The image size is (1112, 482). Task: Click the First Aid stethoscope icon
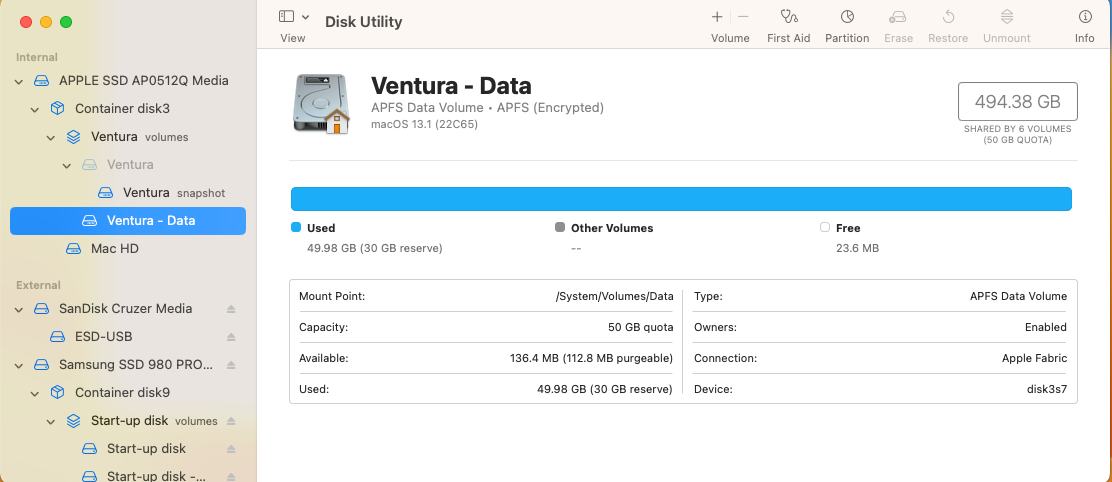(789, 17)
